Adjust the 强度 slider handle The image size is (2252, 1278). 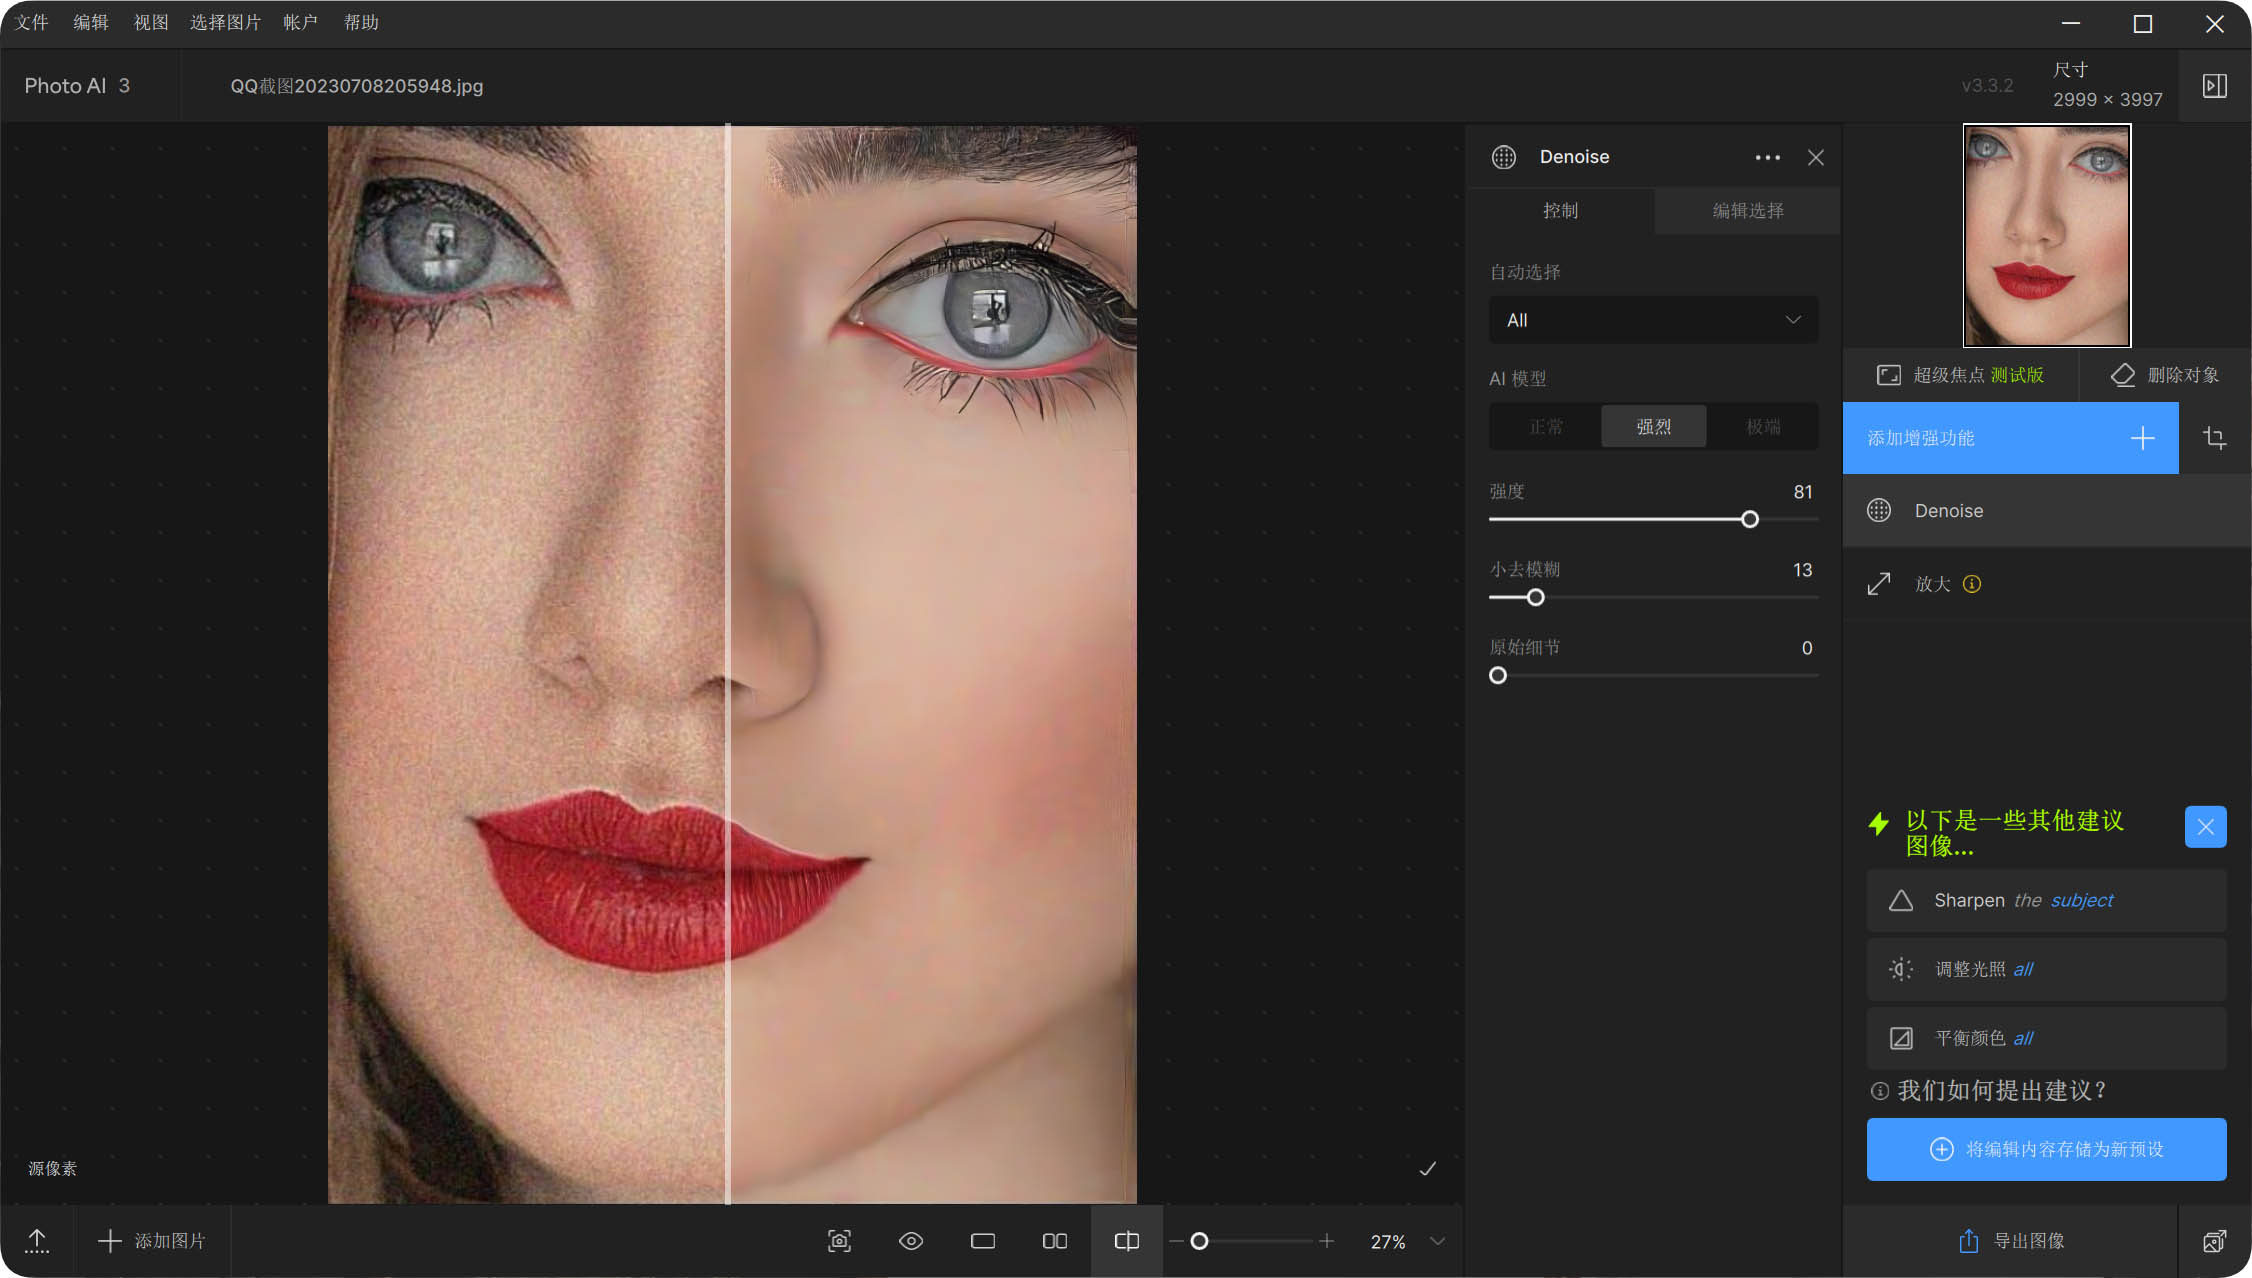tap(1750, 519)
